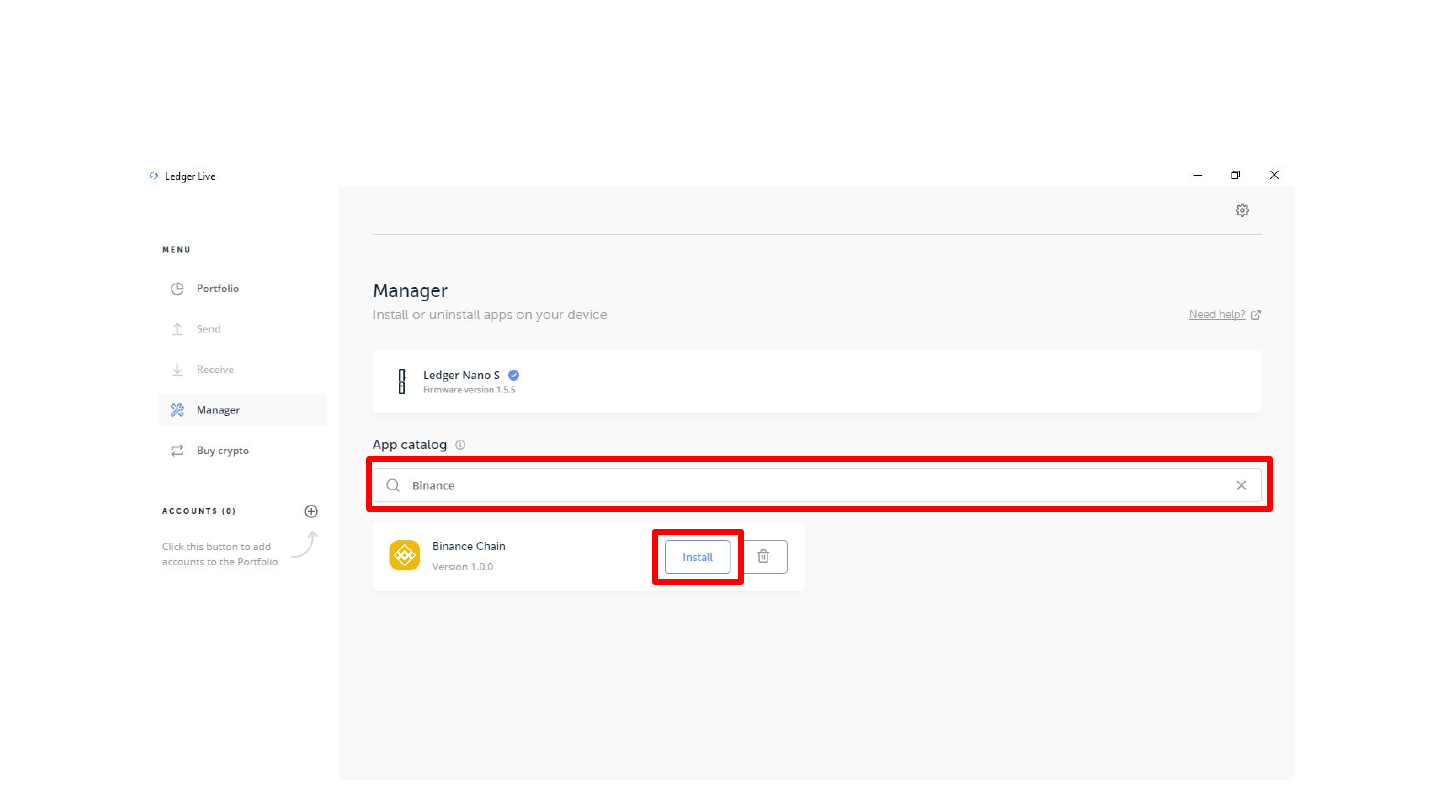Click the Portfolio pie chart icon

(177, 289)
